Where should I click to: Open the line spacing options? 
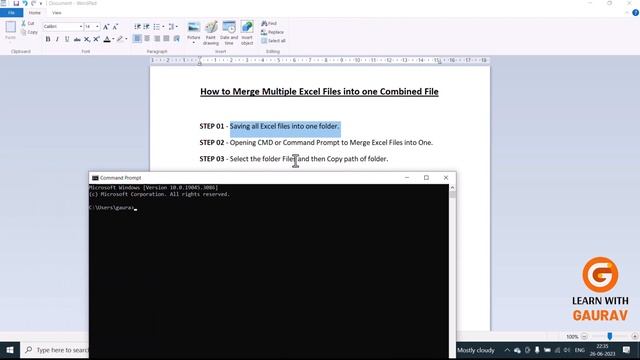tap(173, 27)
